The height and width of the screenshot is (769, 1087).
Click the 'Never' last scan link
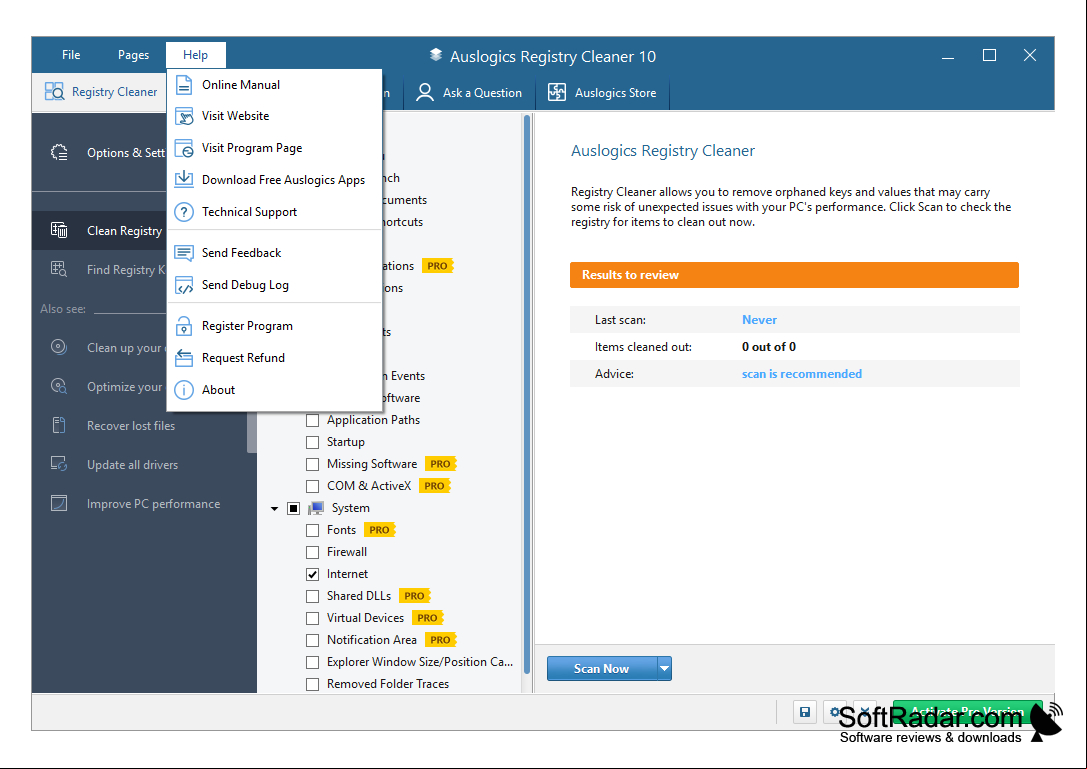point(759,320)
